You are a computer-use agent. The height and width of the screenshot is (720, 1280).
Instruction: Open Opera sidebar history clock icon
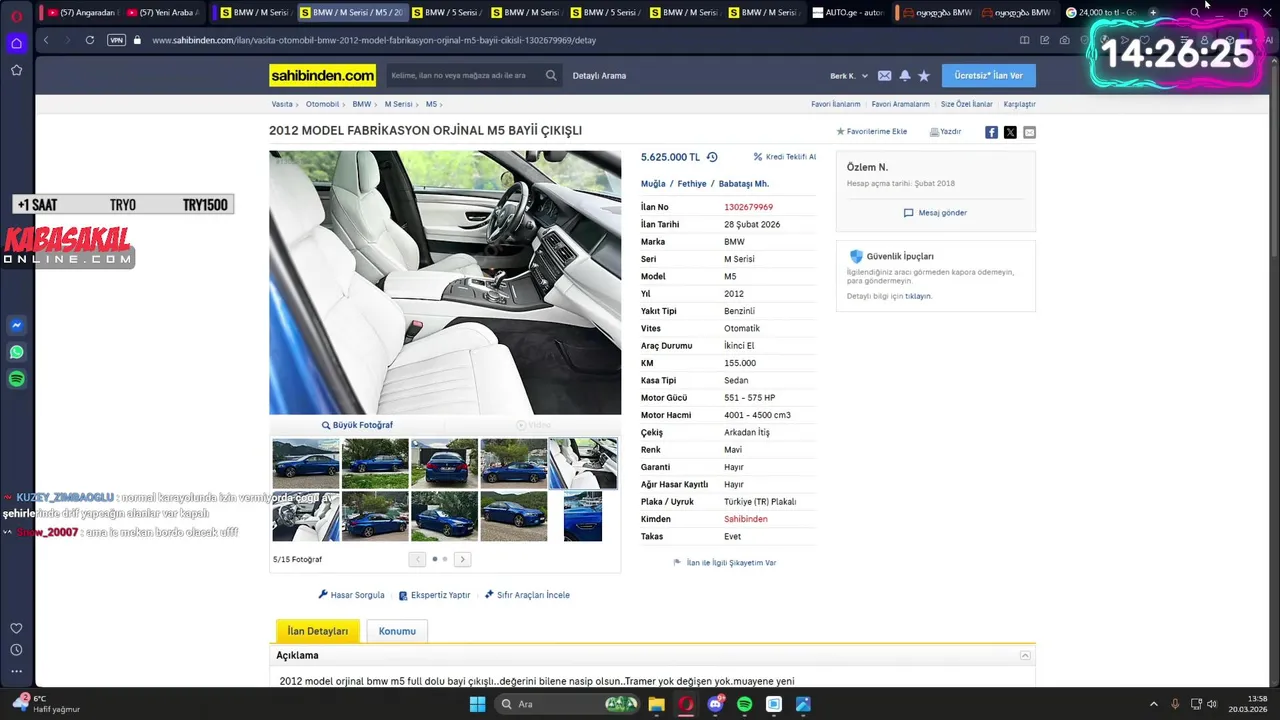16,650
